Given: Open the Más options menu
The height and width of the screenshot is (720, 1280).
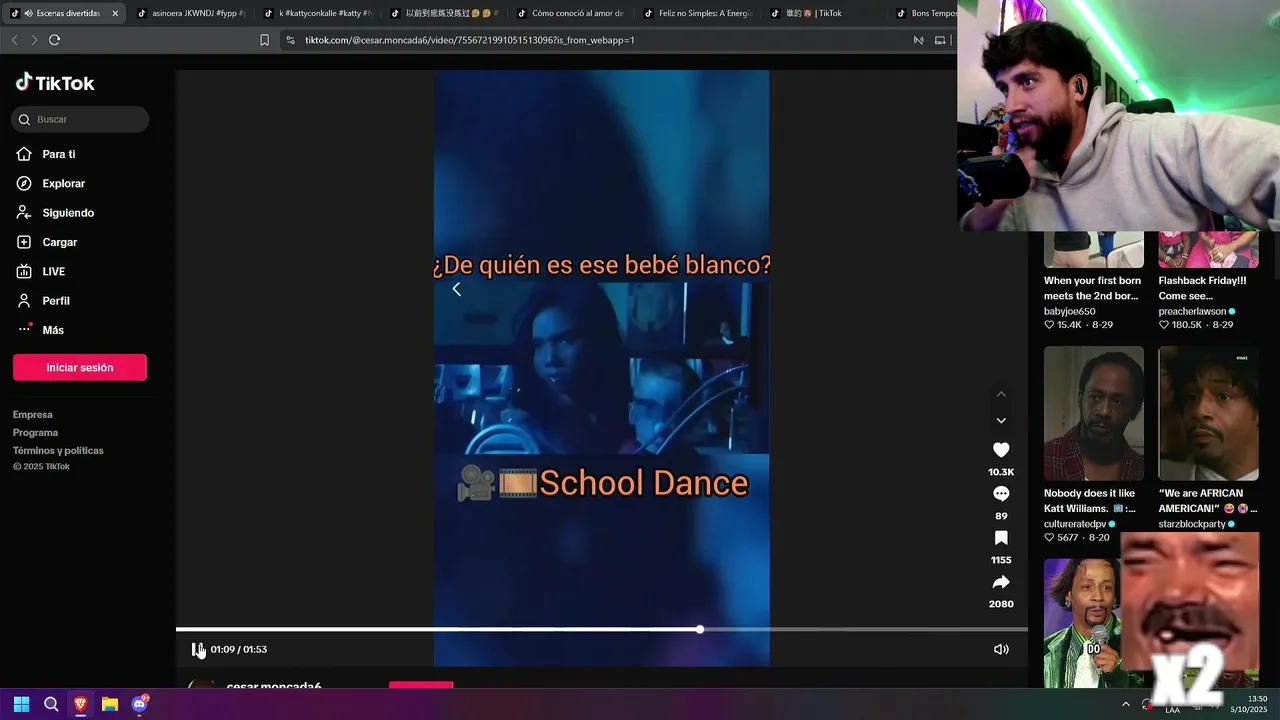Looking at the screenshot, I should pyautogui.click(x=52, y=330).
